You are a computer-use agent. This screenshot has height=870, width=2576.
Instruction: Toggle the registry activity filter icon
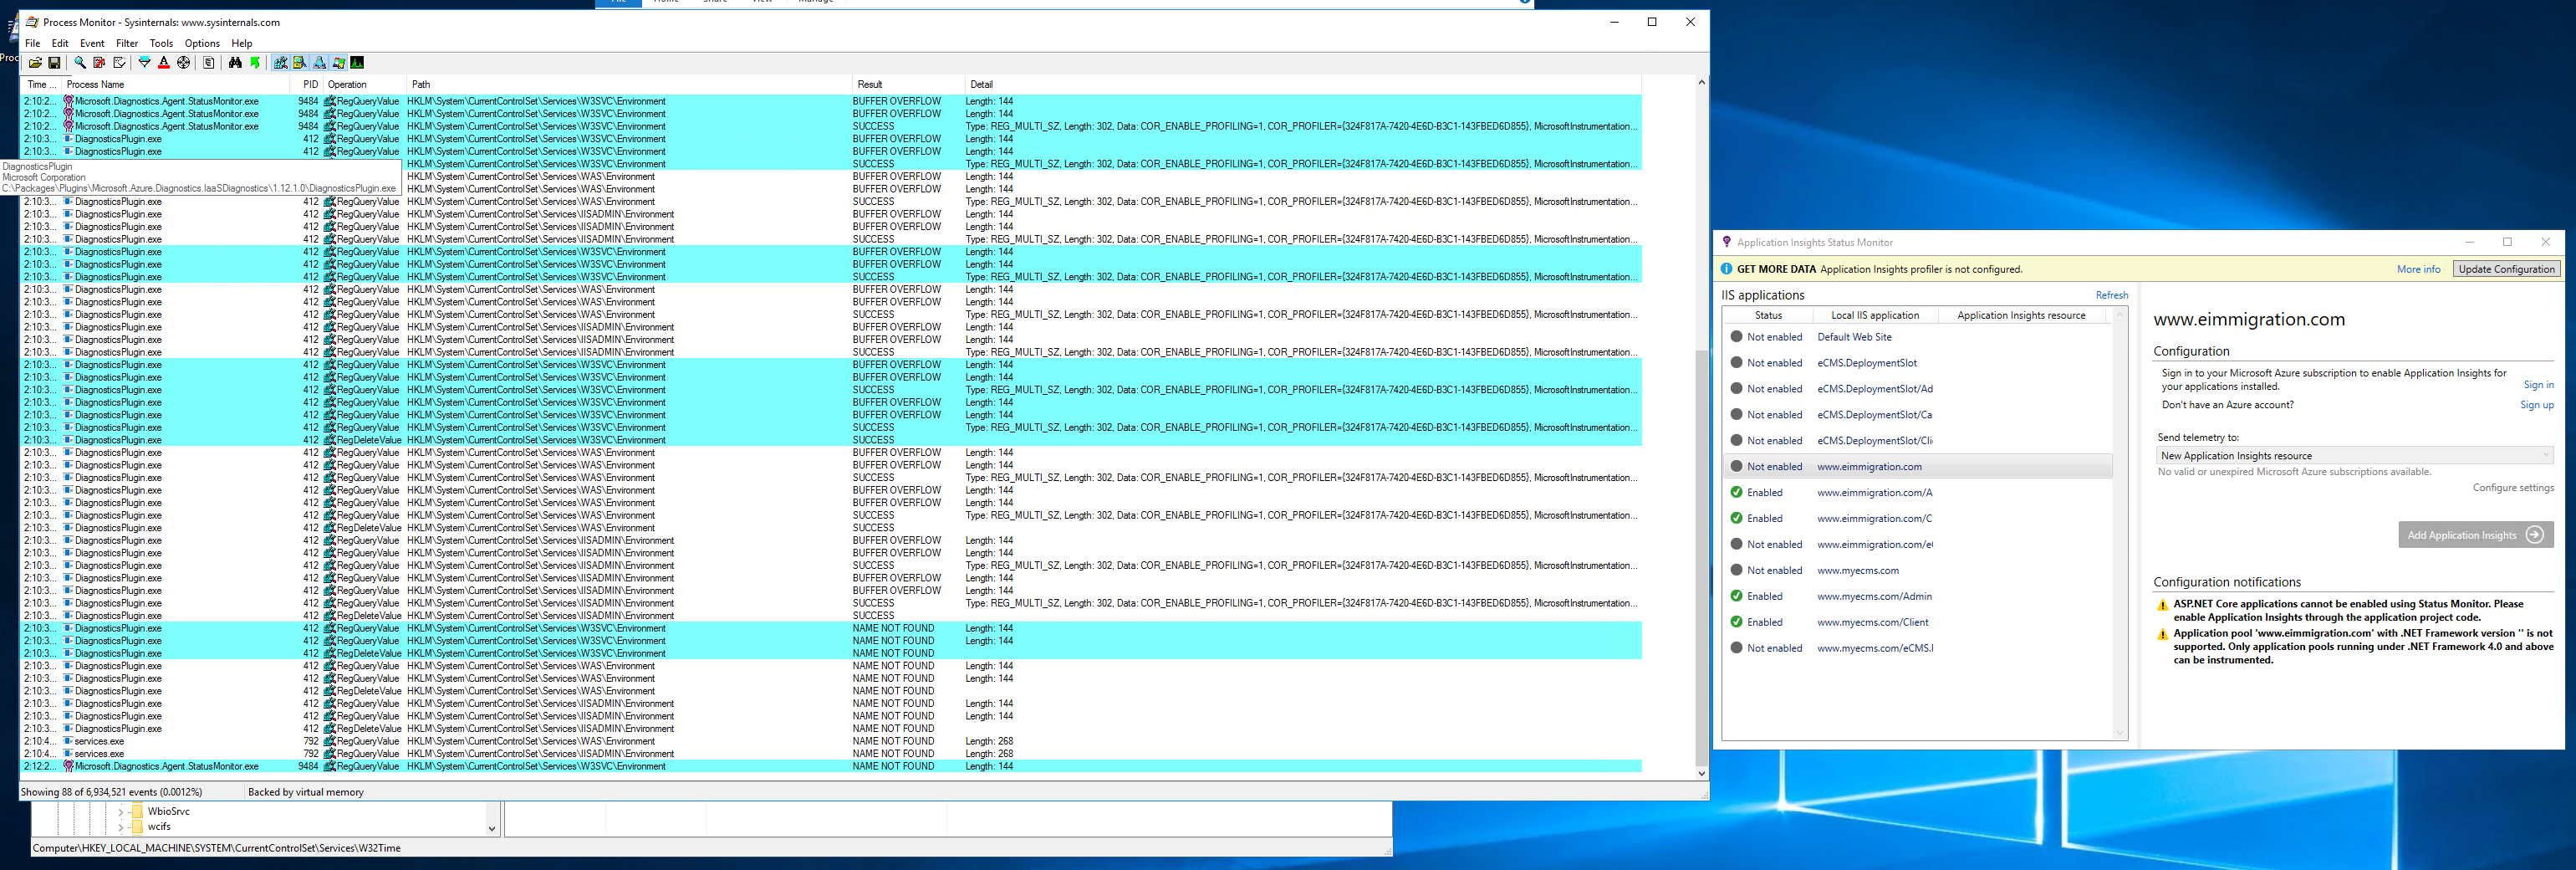pos(282,62)
